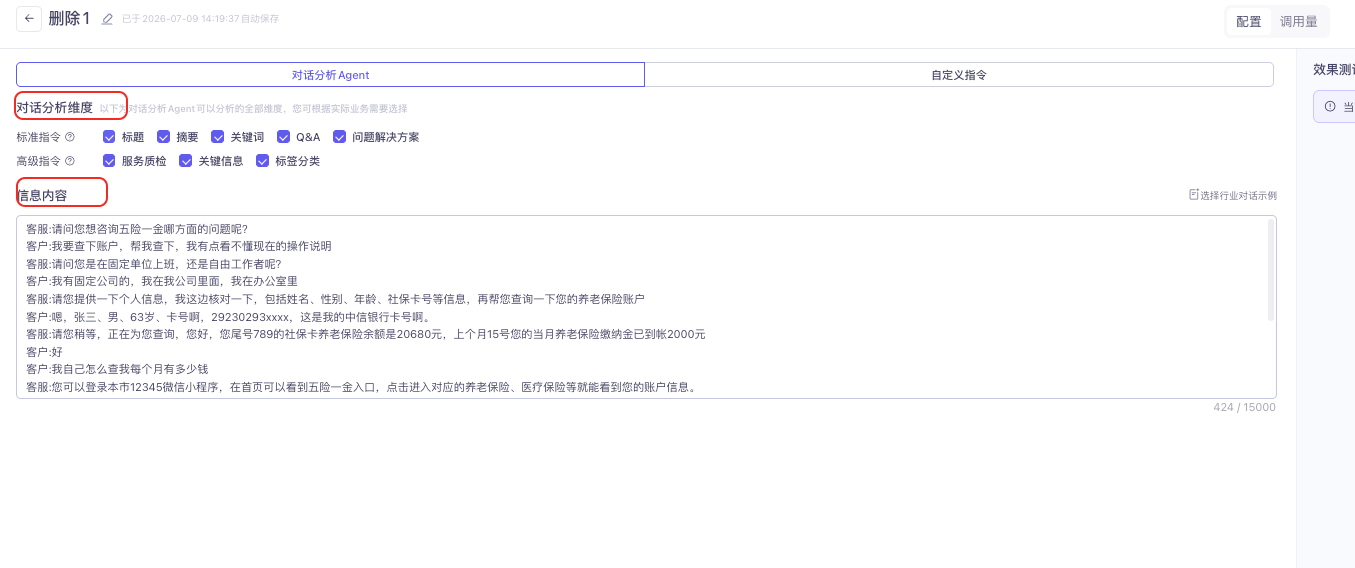Click the 删除1 title text
This screenshot has width=1355, height=568.
point(69,19)
